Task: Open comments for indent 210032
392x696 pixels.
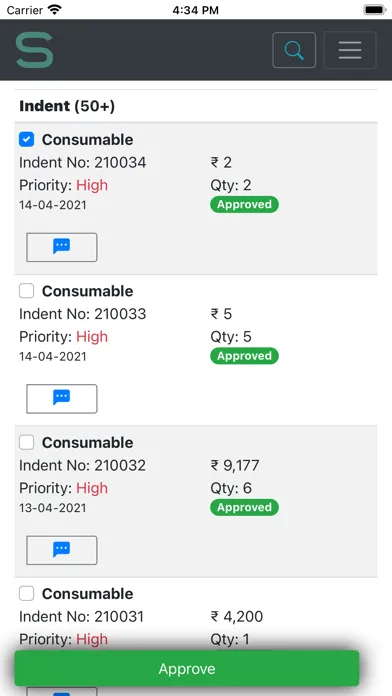Action: point(62,550)
